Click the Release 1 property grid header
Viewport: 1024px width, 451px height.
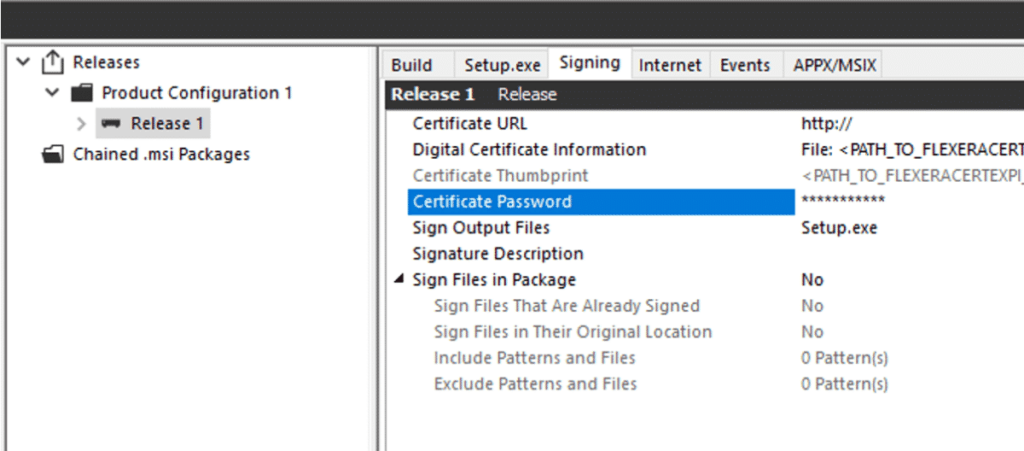pyautogui.click(x=705, y=95)
